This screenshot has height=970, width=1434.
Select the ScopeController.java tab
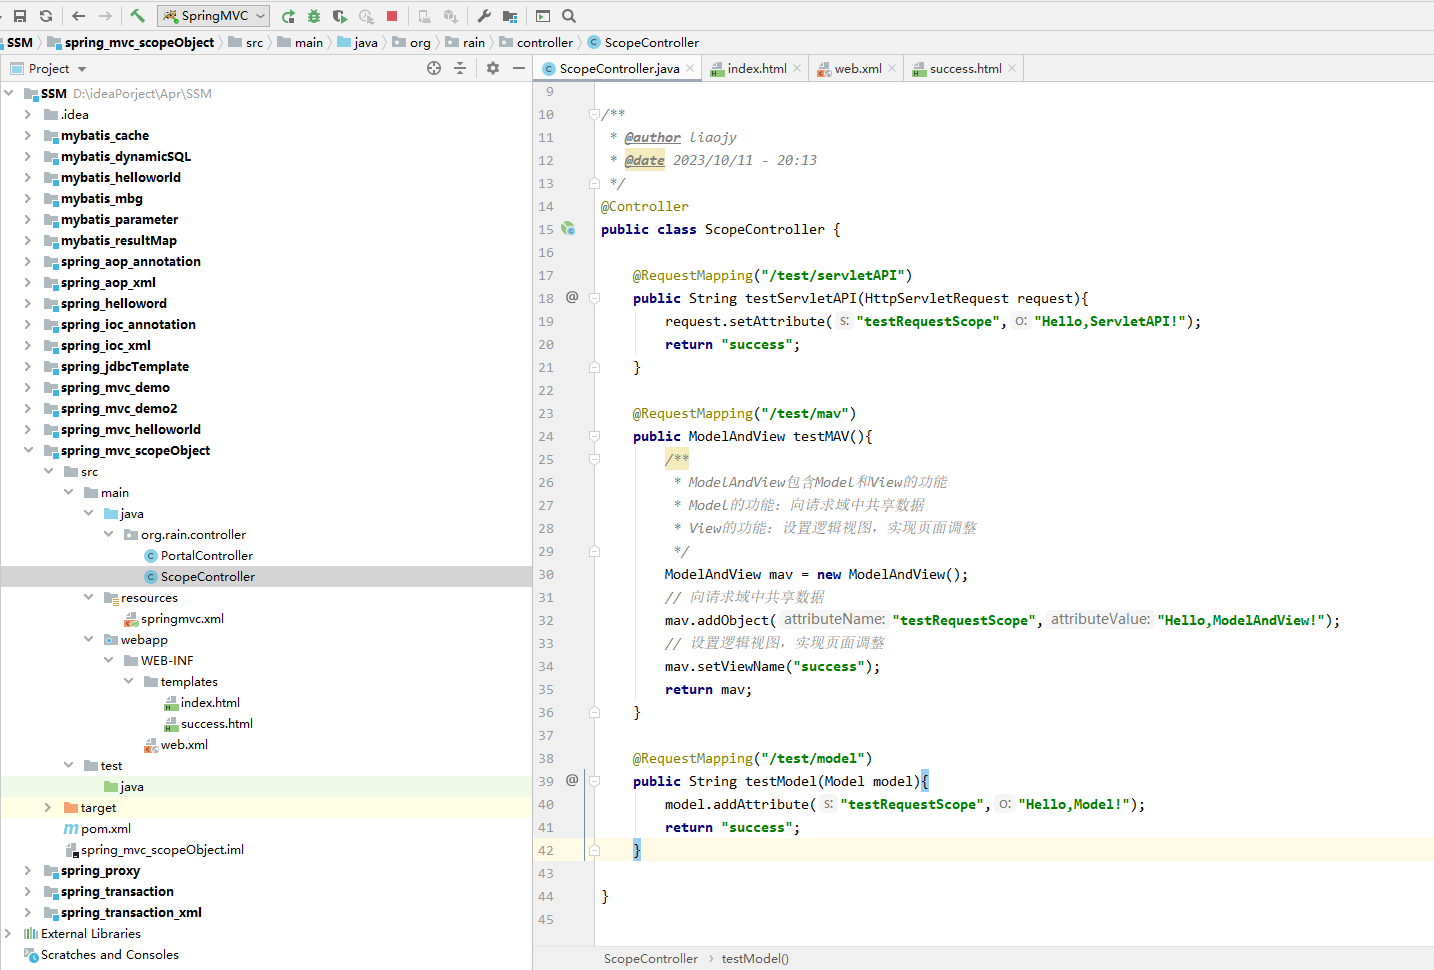(619, 68)
